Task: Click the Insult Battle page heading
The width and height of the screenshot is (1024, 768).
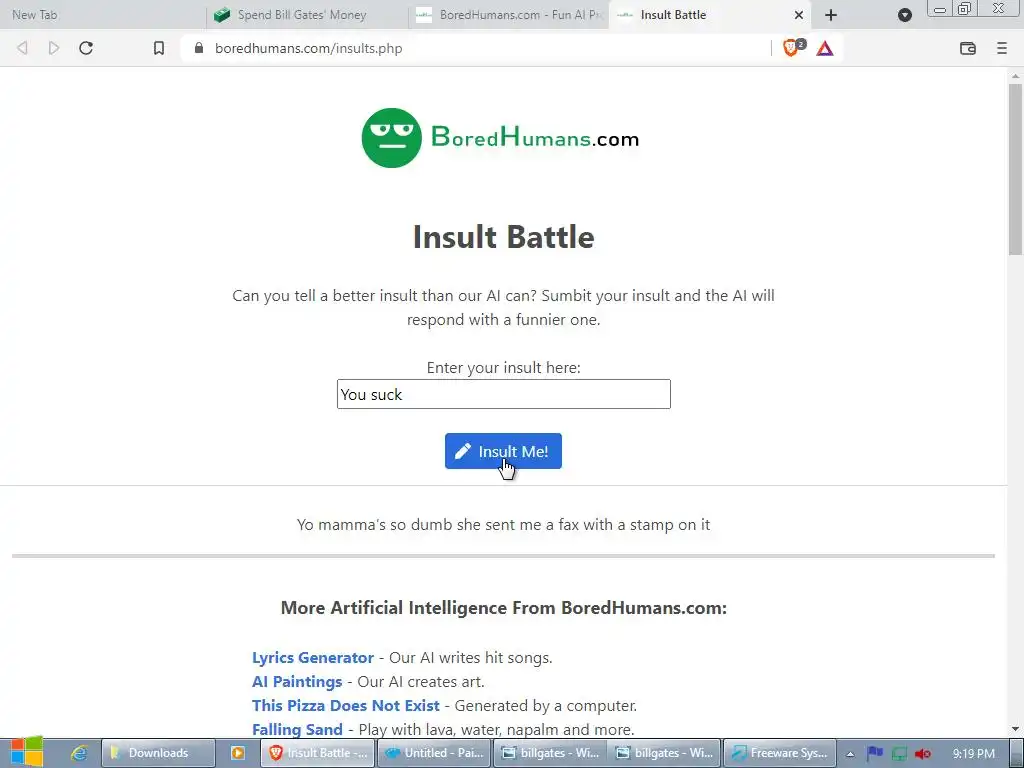Action: (x=504, y=236)
